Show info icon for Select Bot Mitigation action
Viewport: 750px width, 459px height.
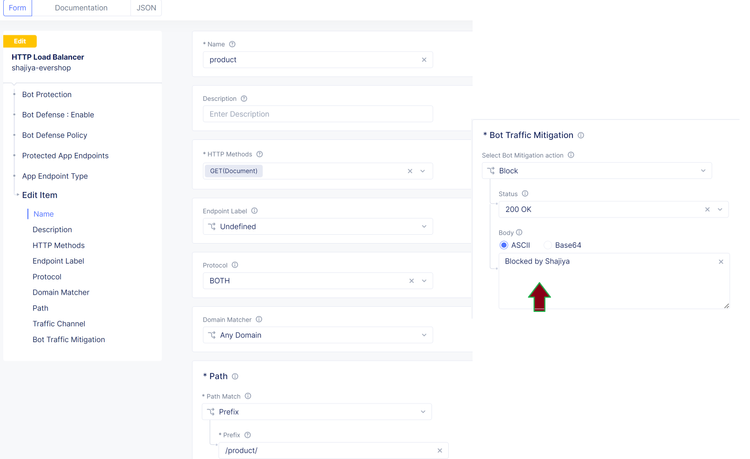pos(571,155)
